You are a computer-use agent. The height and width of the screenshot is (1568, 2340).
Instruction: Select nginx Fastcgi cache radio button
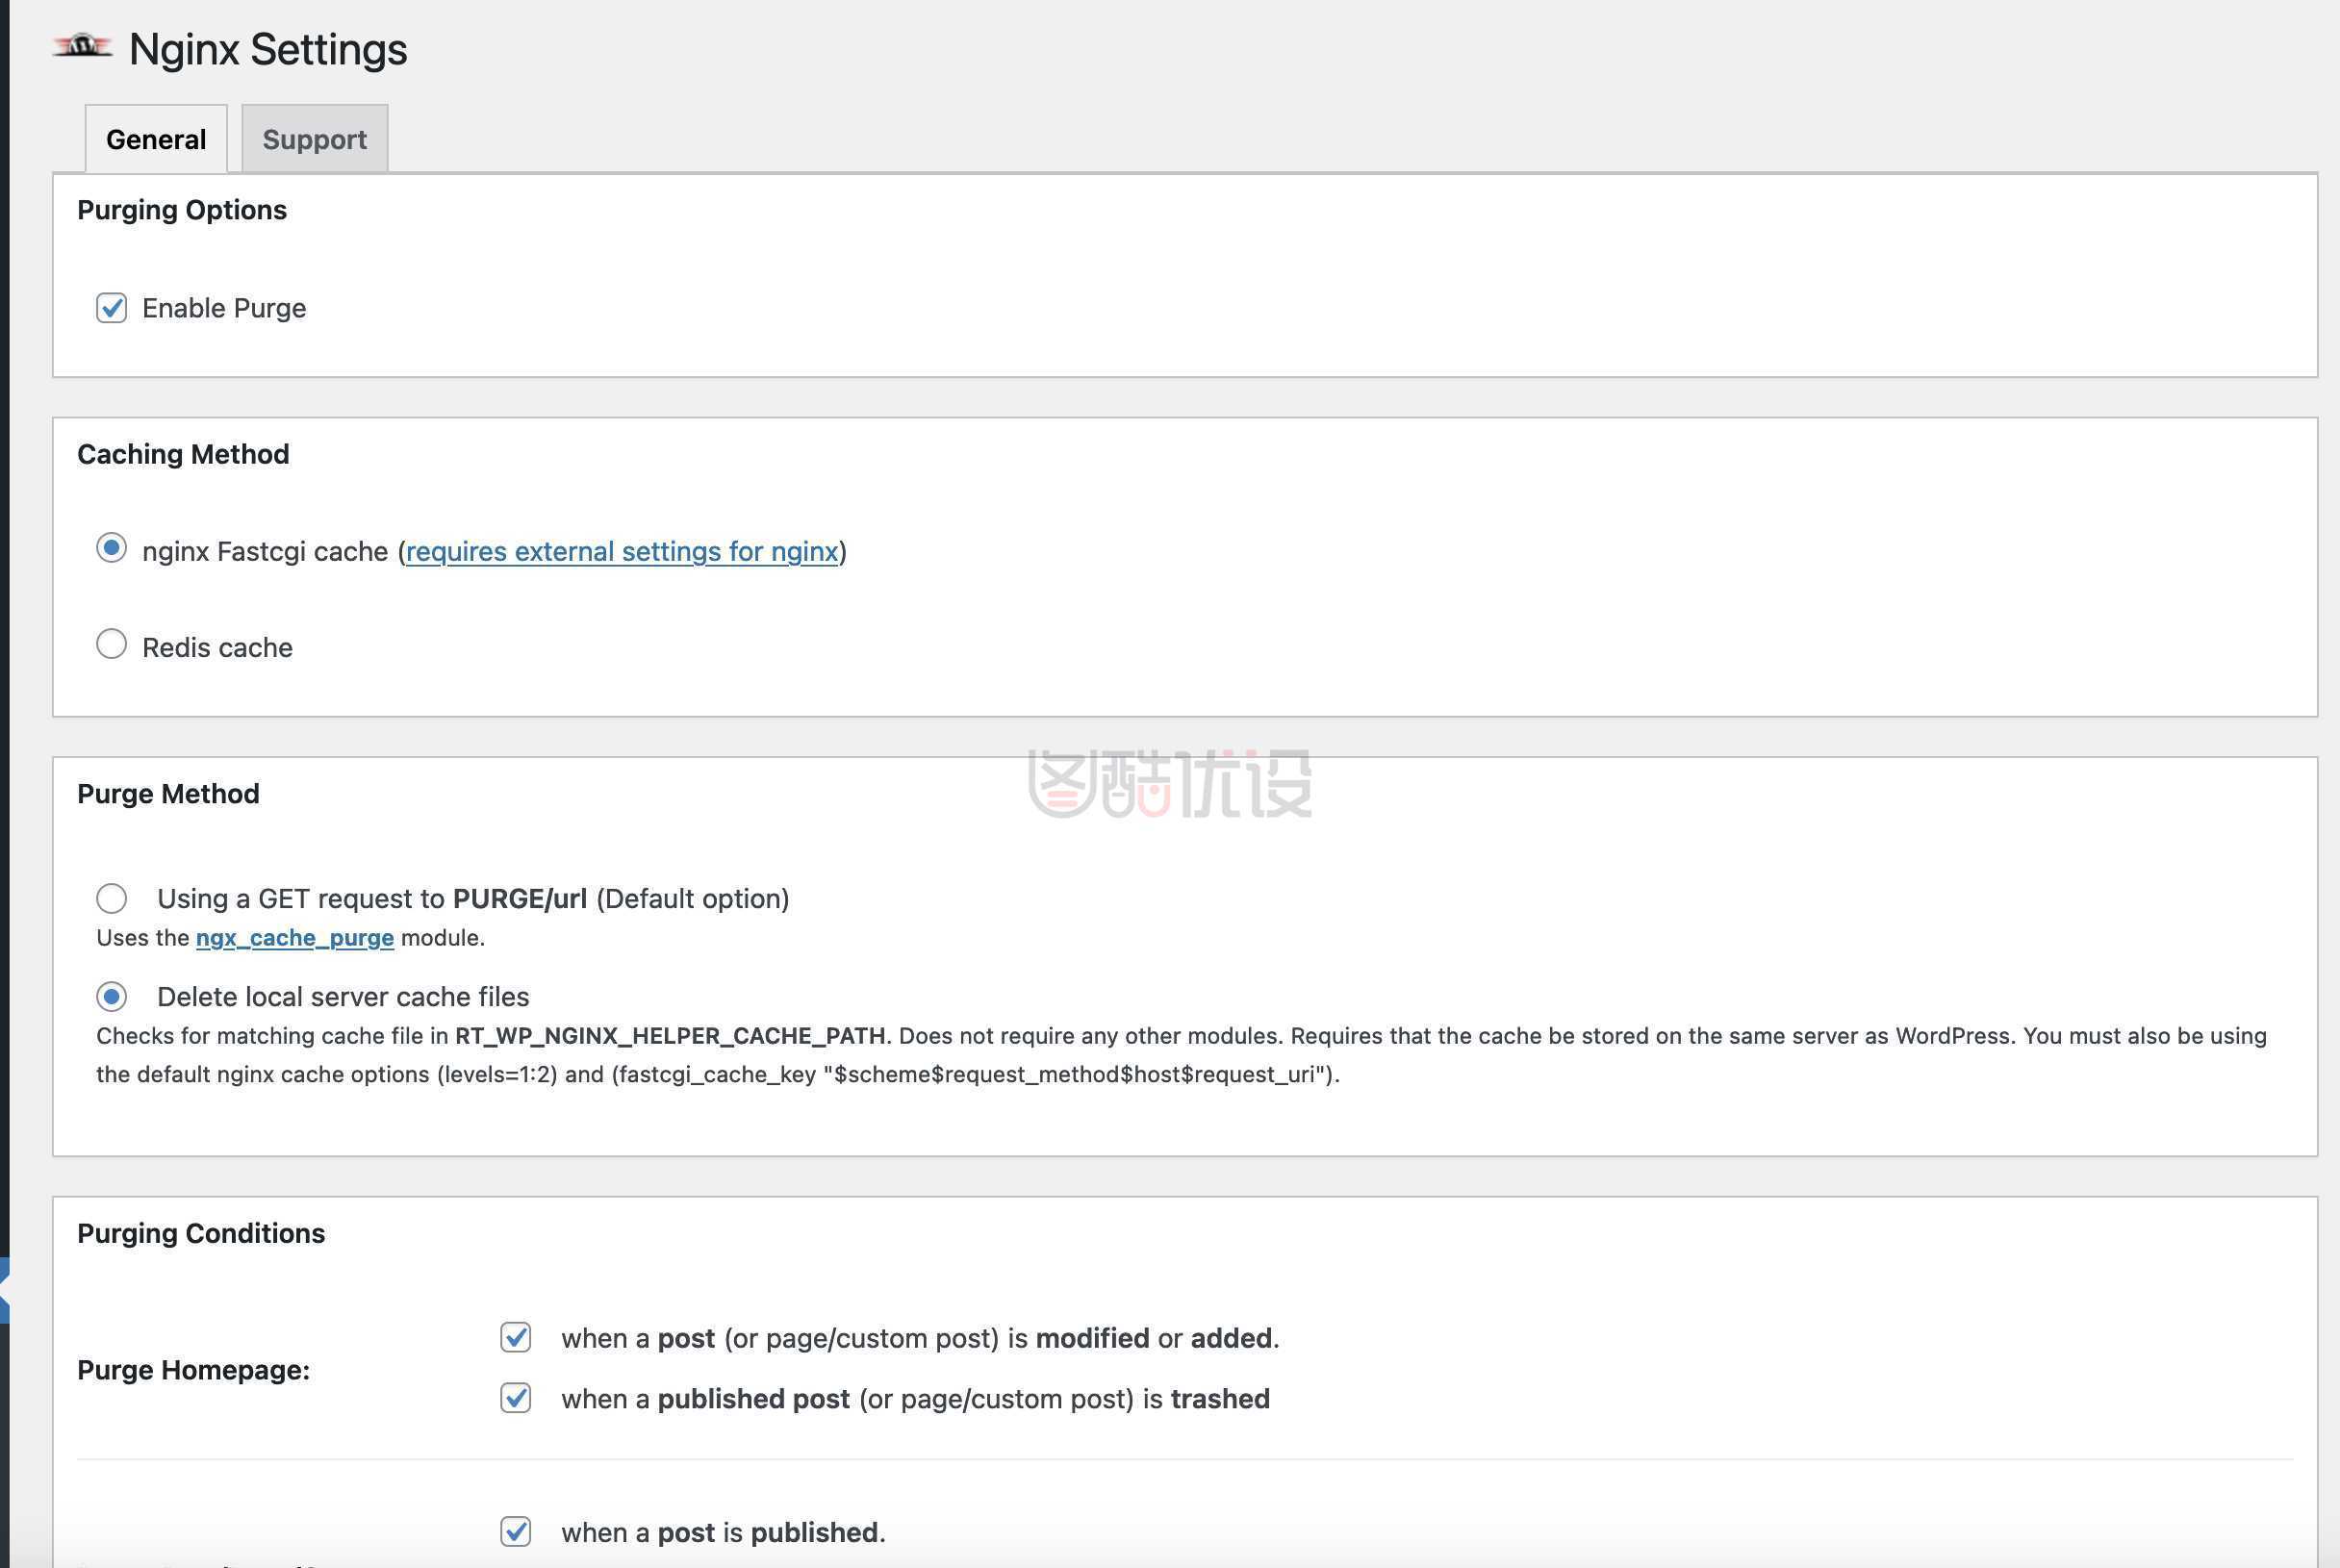tap(111, 548)
